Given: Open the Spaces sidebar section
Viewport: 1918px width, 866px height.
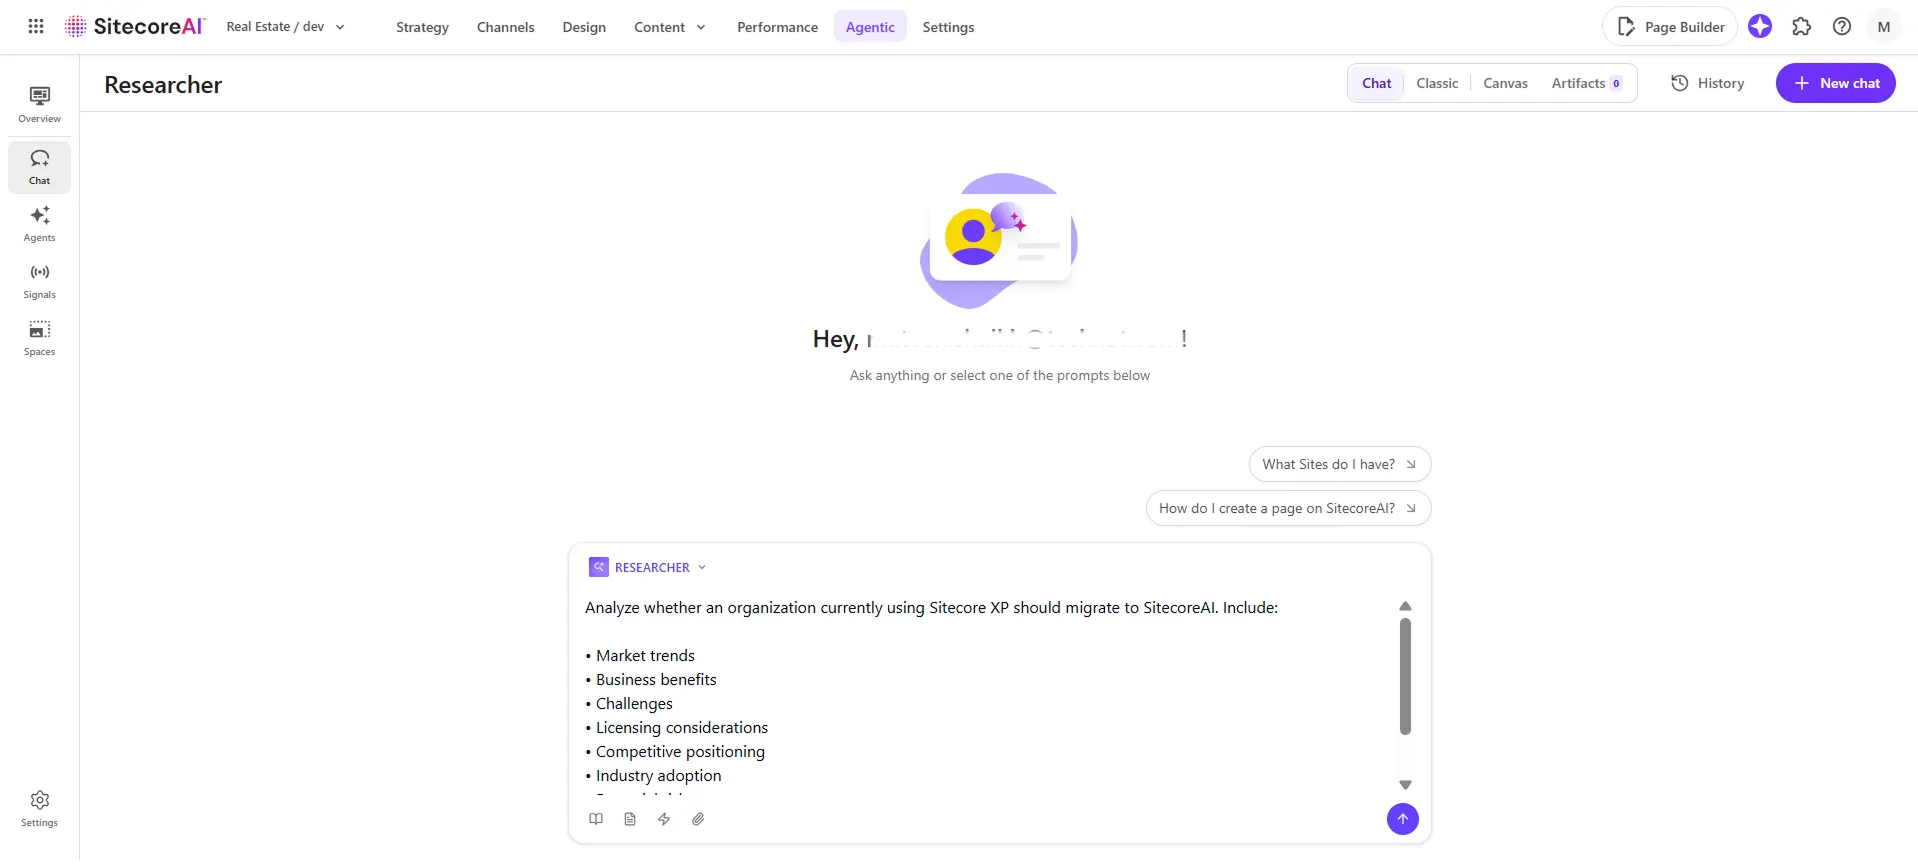Looking at the screenshot, I should click(40, 338).
